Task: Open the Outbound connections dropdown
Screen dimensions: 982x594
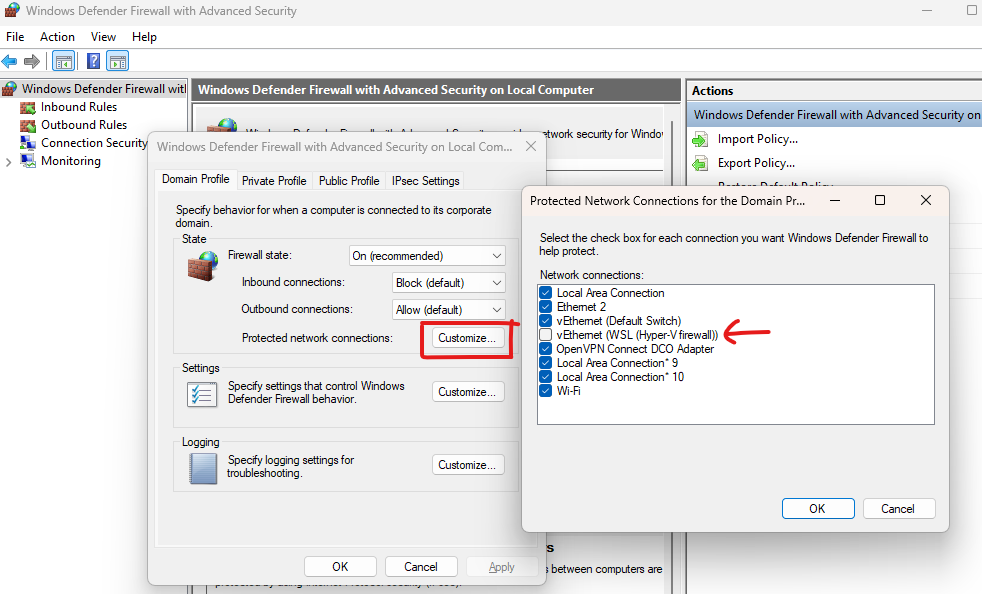Action: coord(448,310)
